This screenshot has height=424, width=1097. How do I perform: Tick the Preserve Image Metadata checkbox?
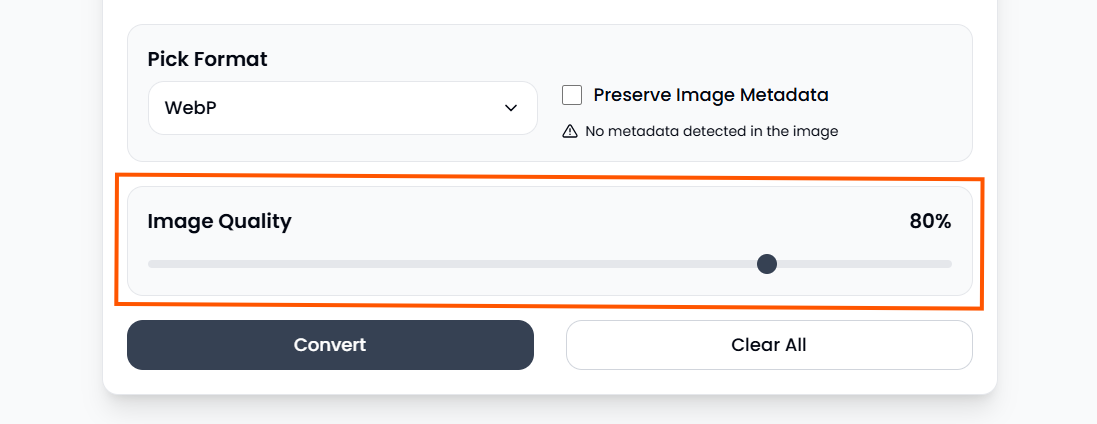pyautogui.click(x=572, y=95)
